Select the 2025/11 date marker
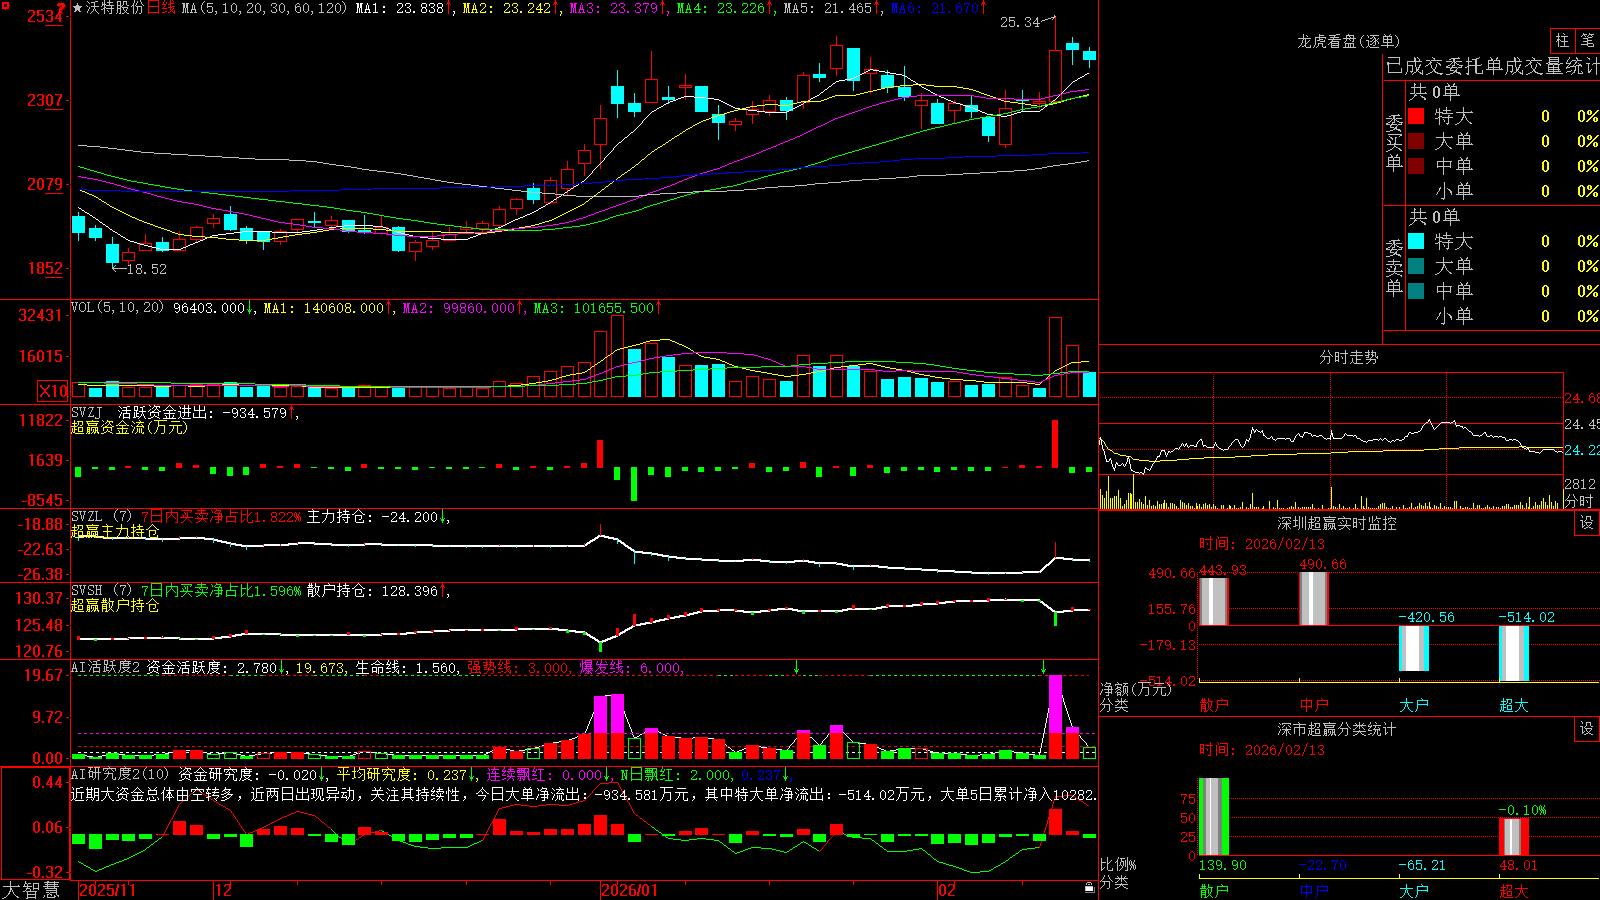 [x=107, y=890]
